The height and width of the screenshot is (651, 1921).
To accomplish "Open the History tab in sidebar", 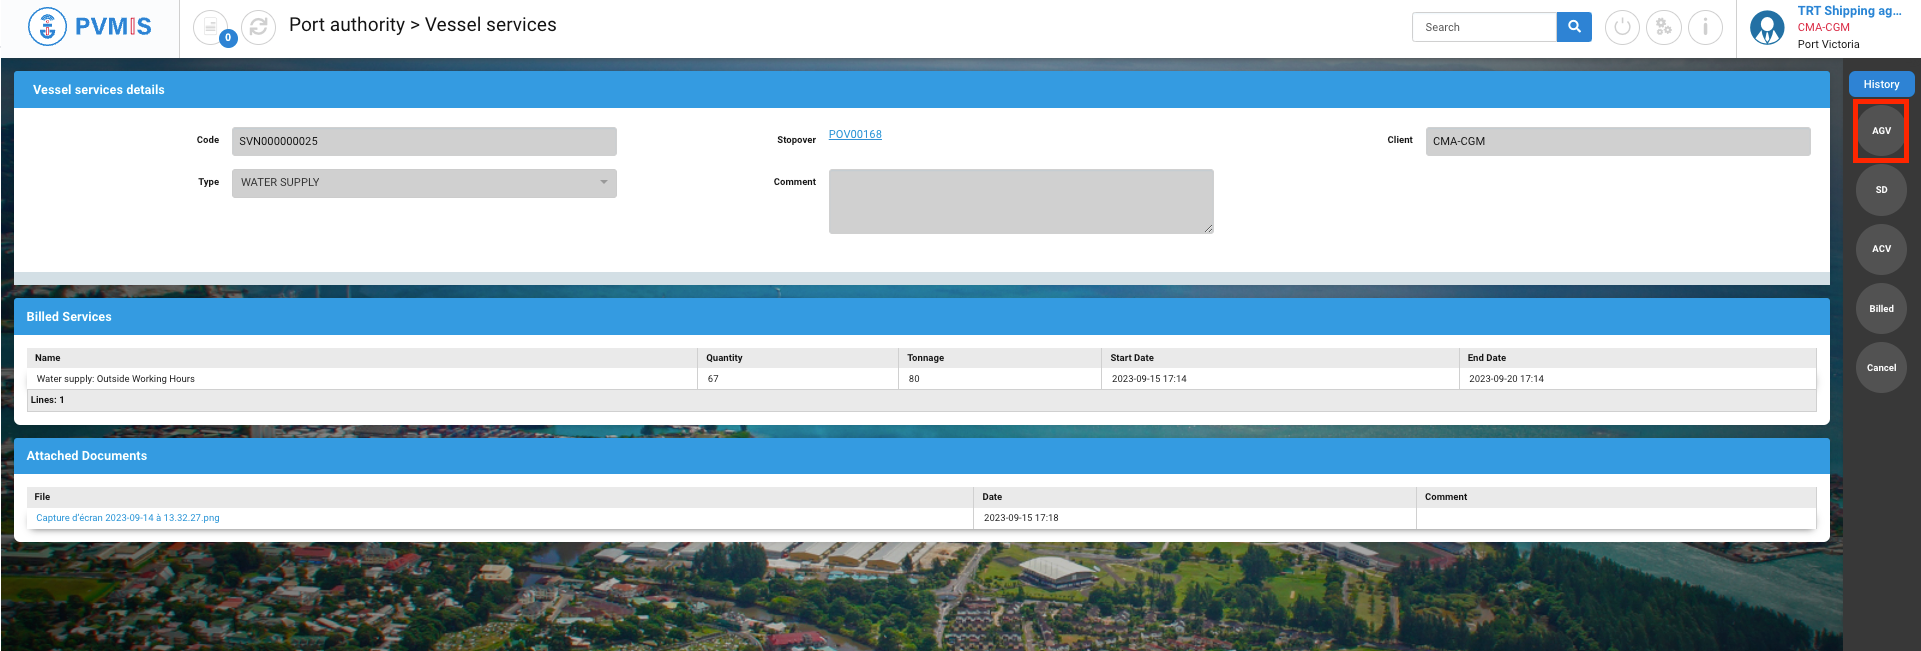I will [x=1881, y=85].
